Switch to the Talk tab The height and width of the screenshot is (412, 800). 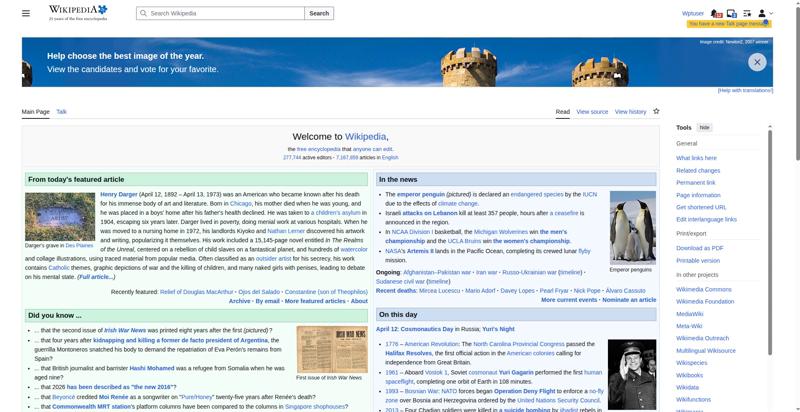[61, 112]
